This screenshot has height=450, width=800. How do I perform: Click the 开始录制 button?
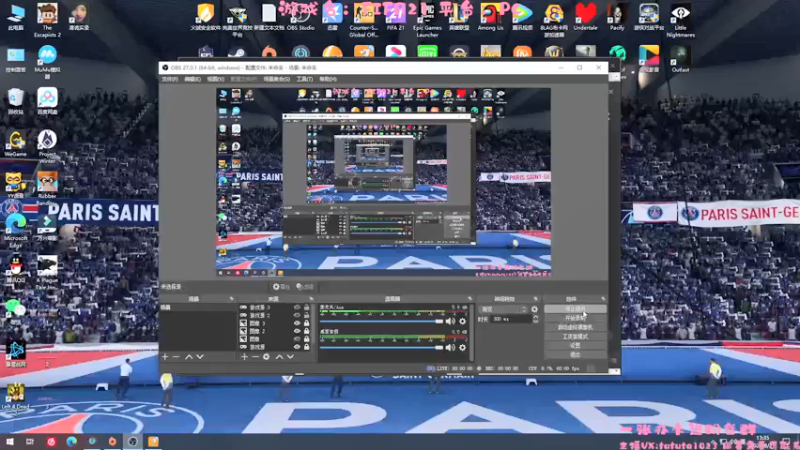575,318
